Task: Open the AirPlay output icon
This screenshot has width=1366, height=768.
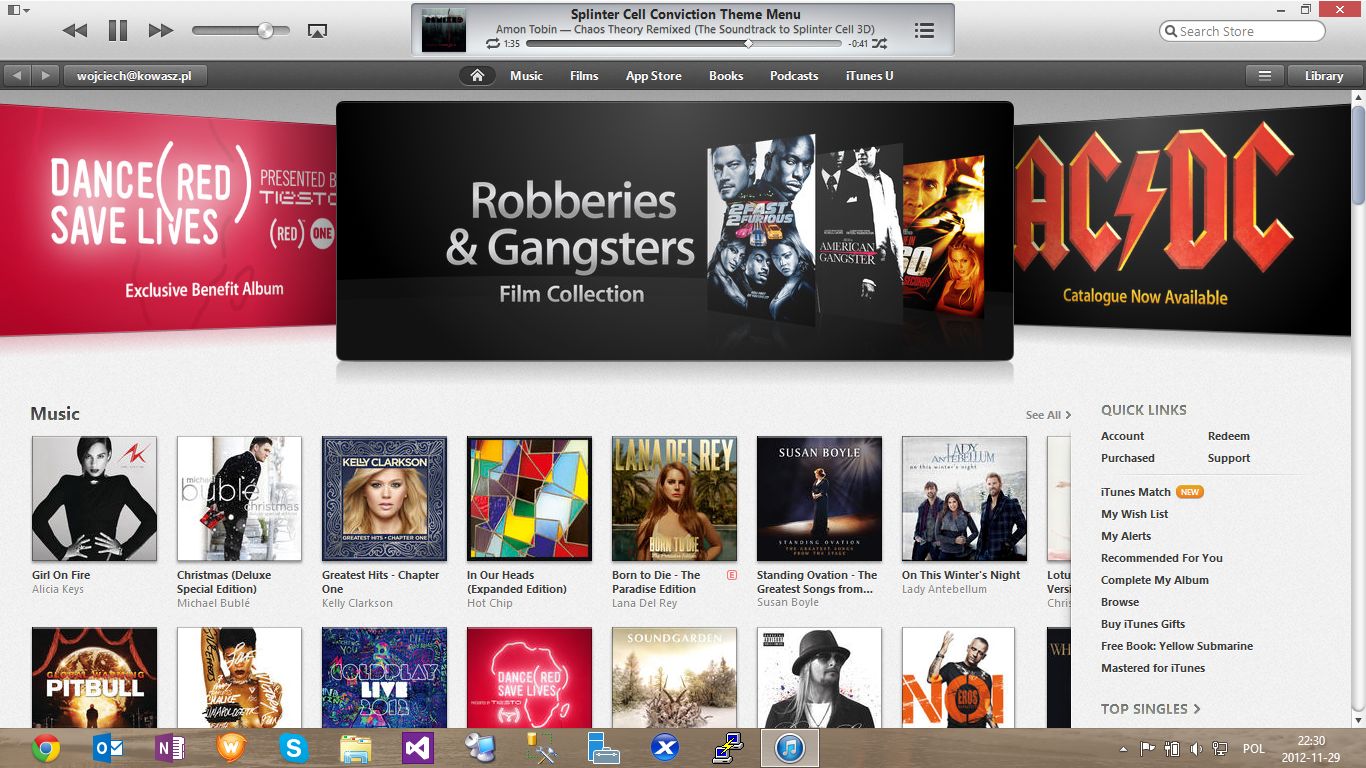Action: tap(317, 31)
